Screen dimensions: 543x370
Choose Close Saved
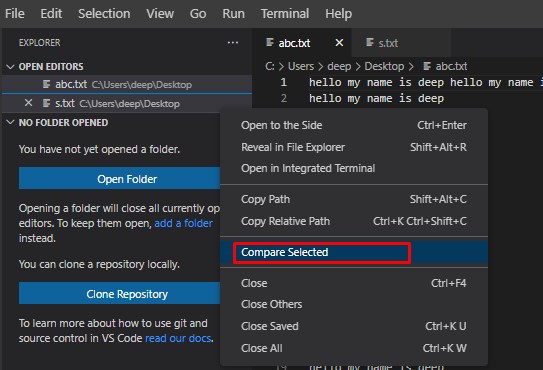click(354, 326)
